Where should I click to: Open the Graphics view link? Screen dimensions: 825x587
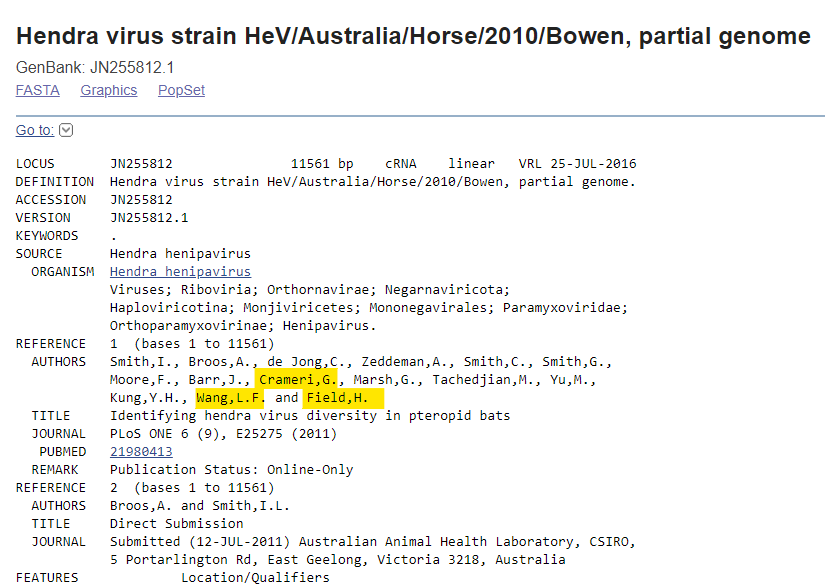[x=108, y=91]
